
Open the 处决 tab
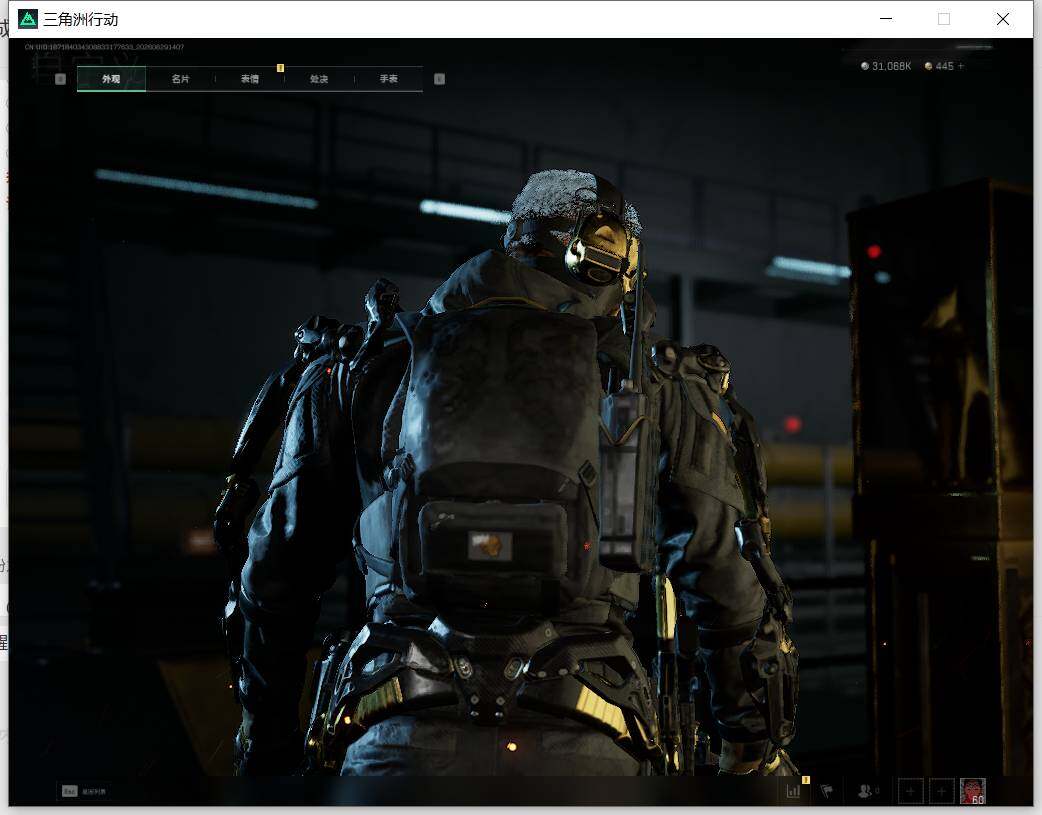coord(319,79)
